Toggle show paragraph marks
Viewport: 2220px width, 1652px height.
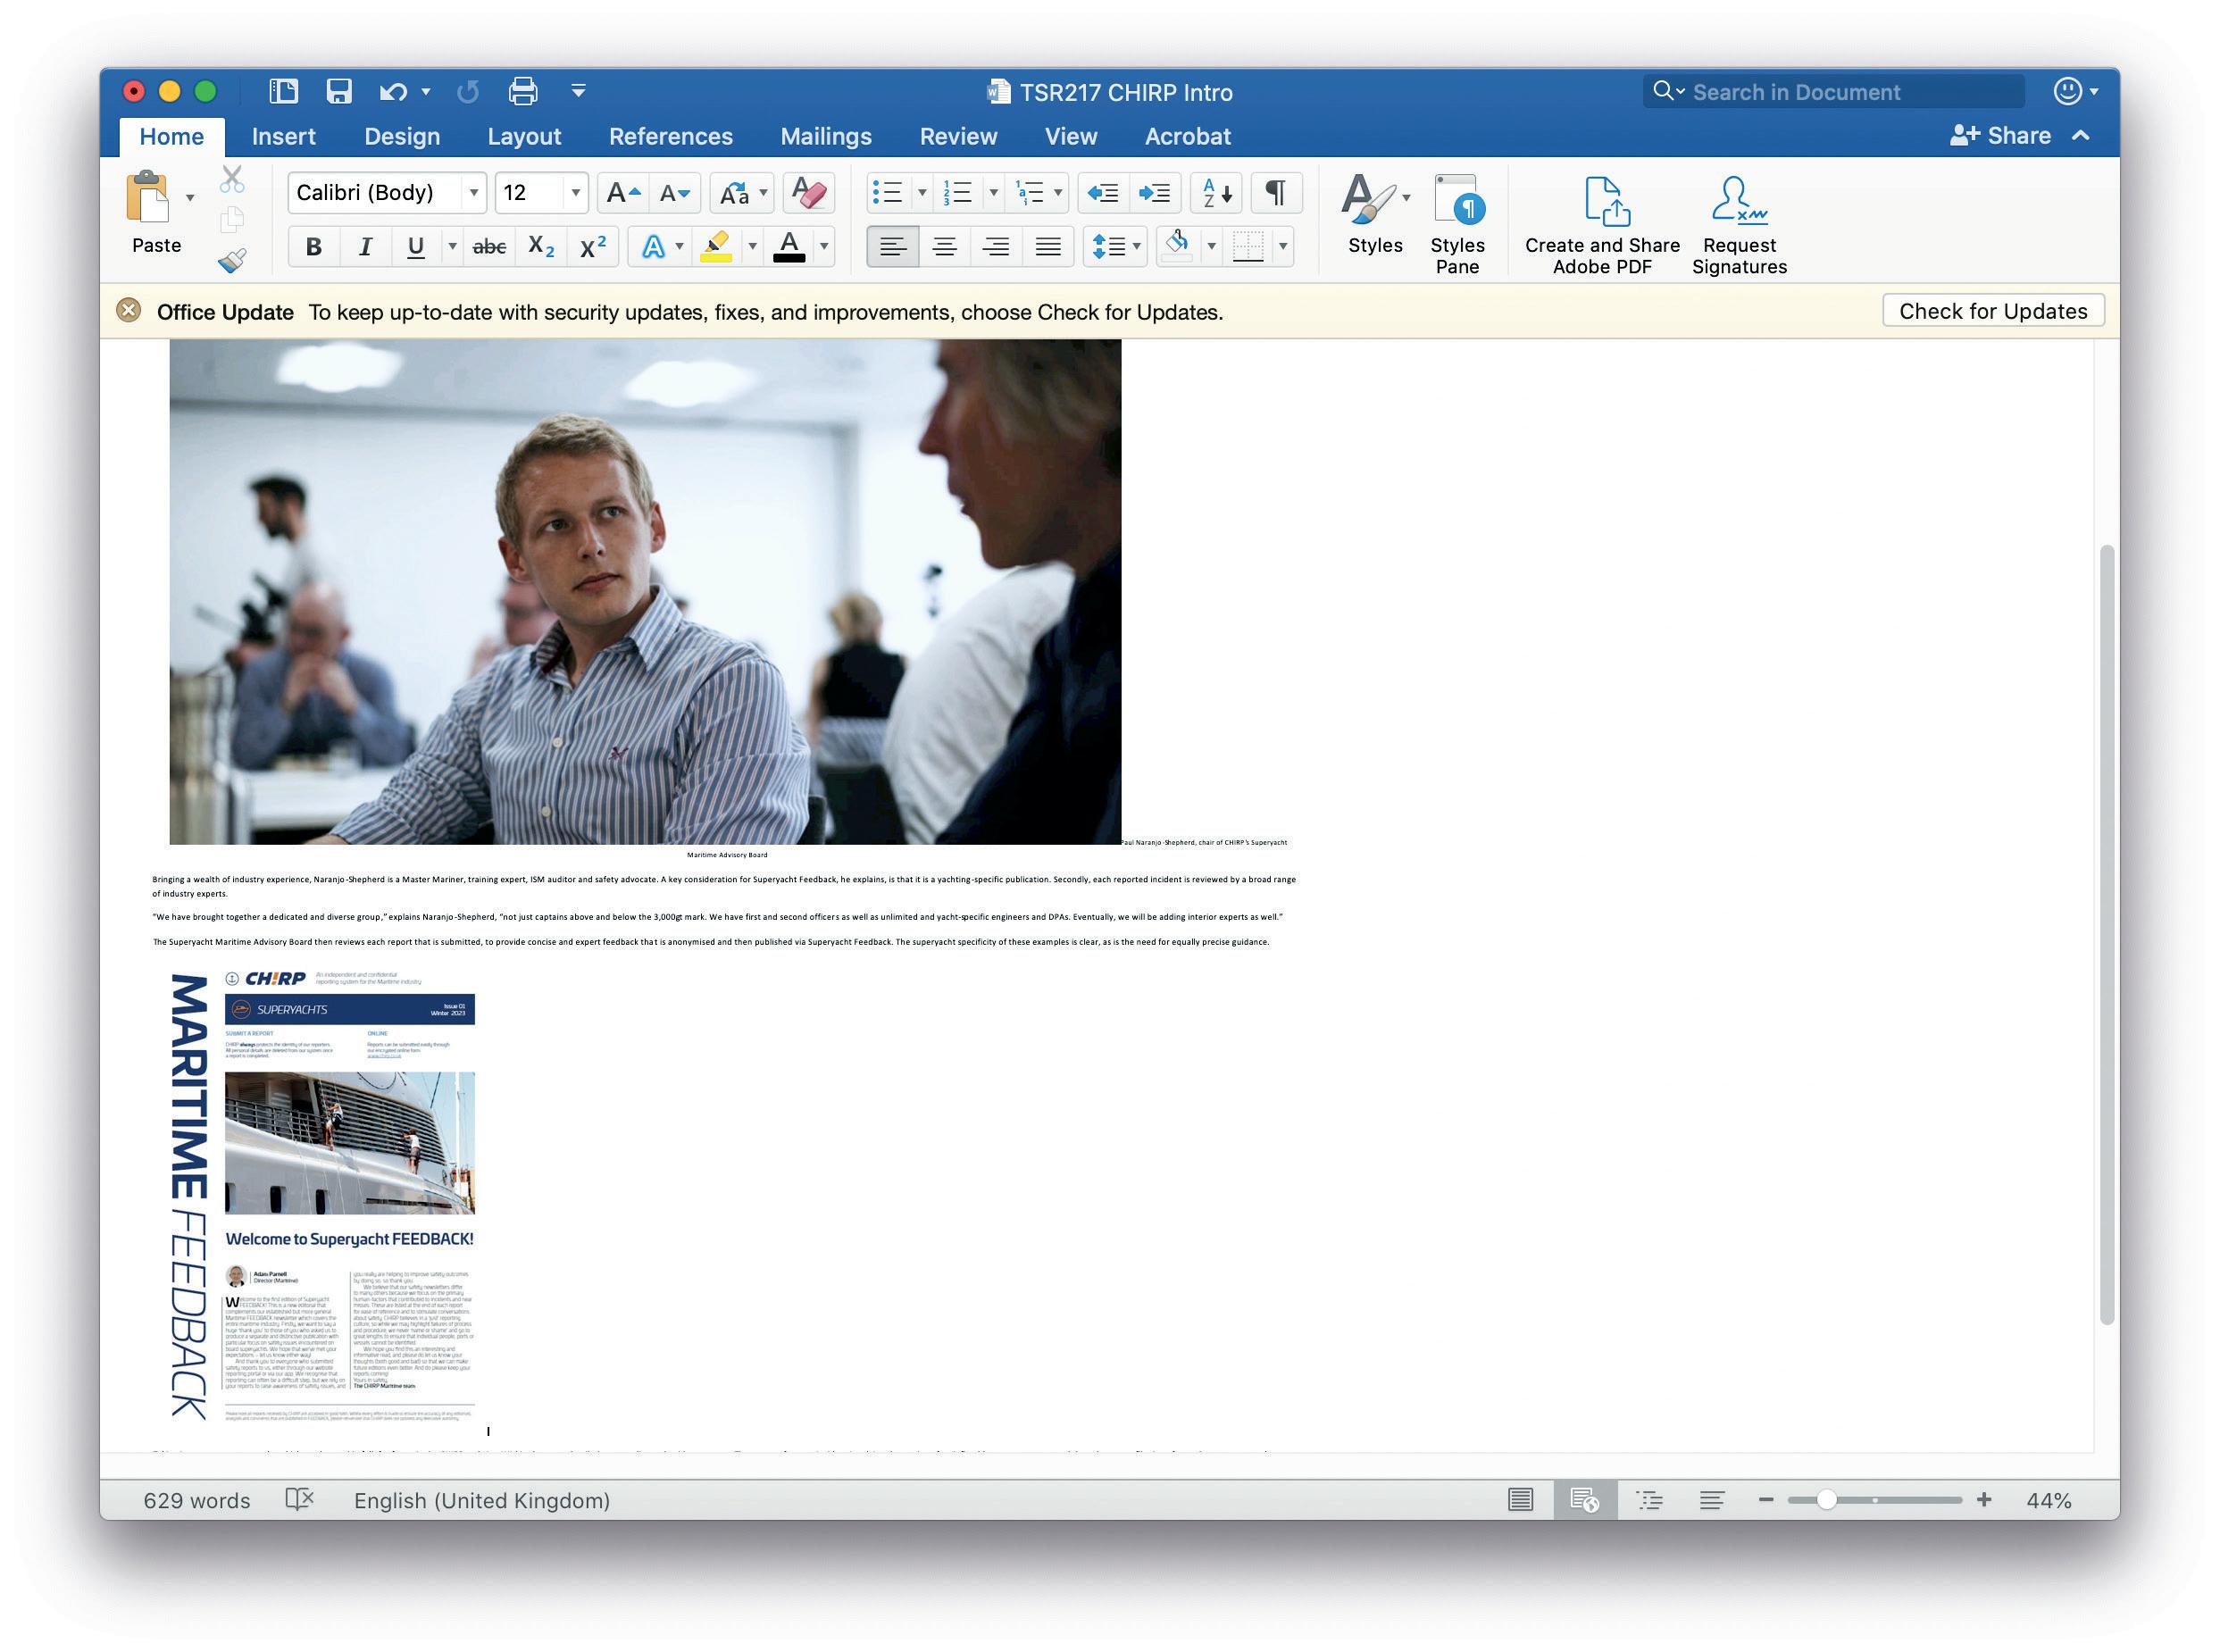[1275, 193]
